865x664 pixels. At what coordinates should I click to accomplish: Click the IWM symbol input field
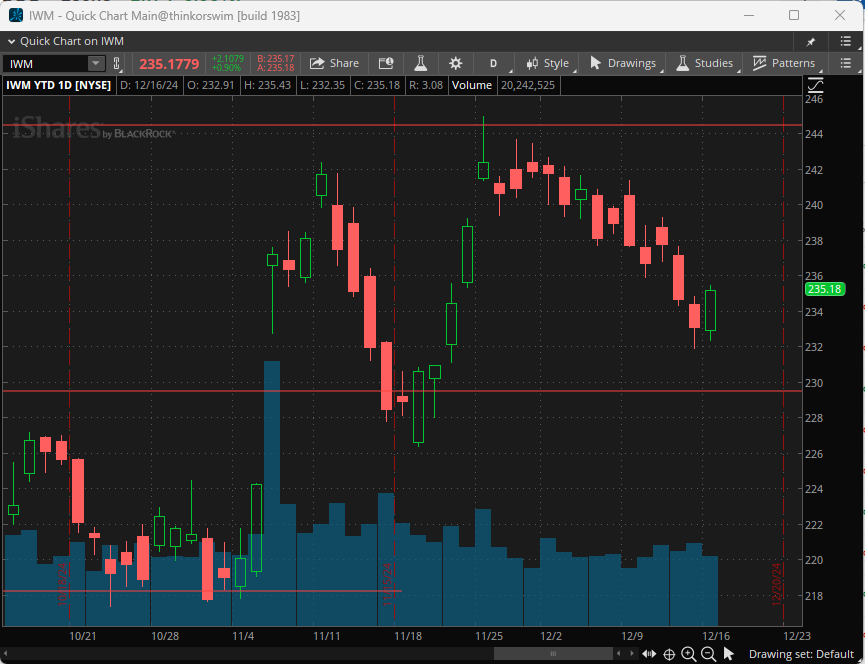46,63
